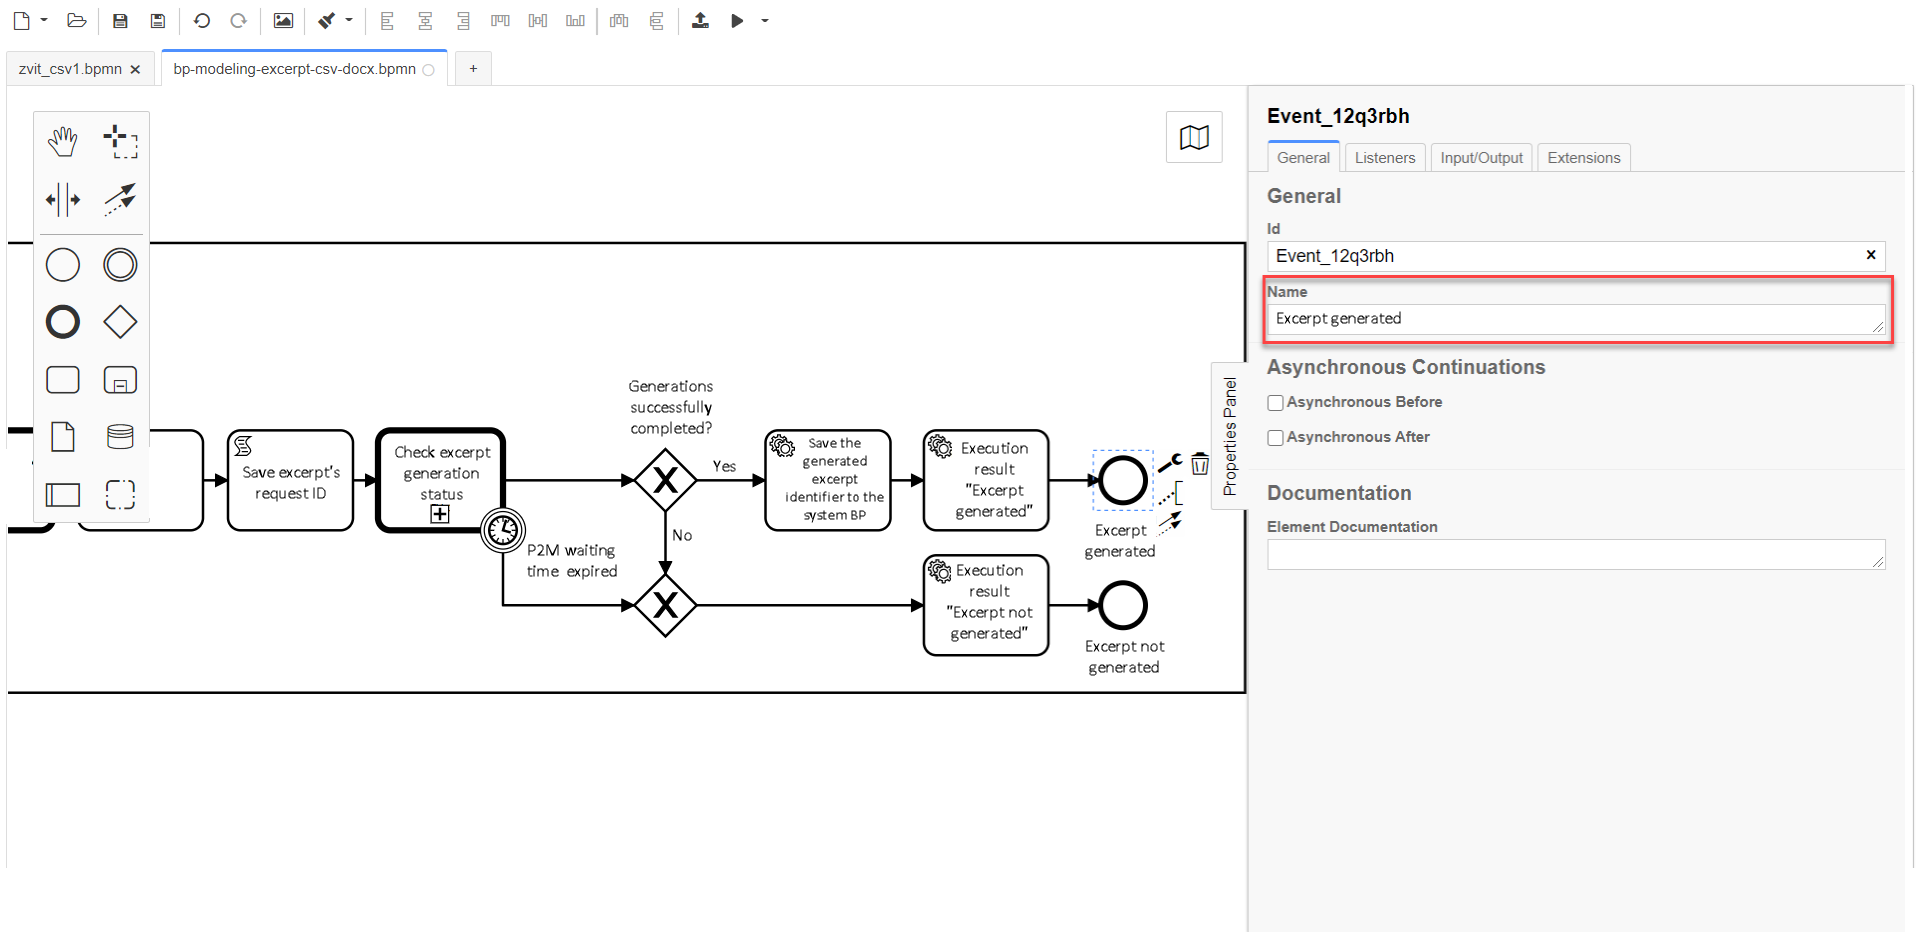Create an expanded subprocess from palette
The image size is (1916, 932).
(x=120, y=380)
